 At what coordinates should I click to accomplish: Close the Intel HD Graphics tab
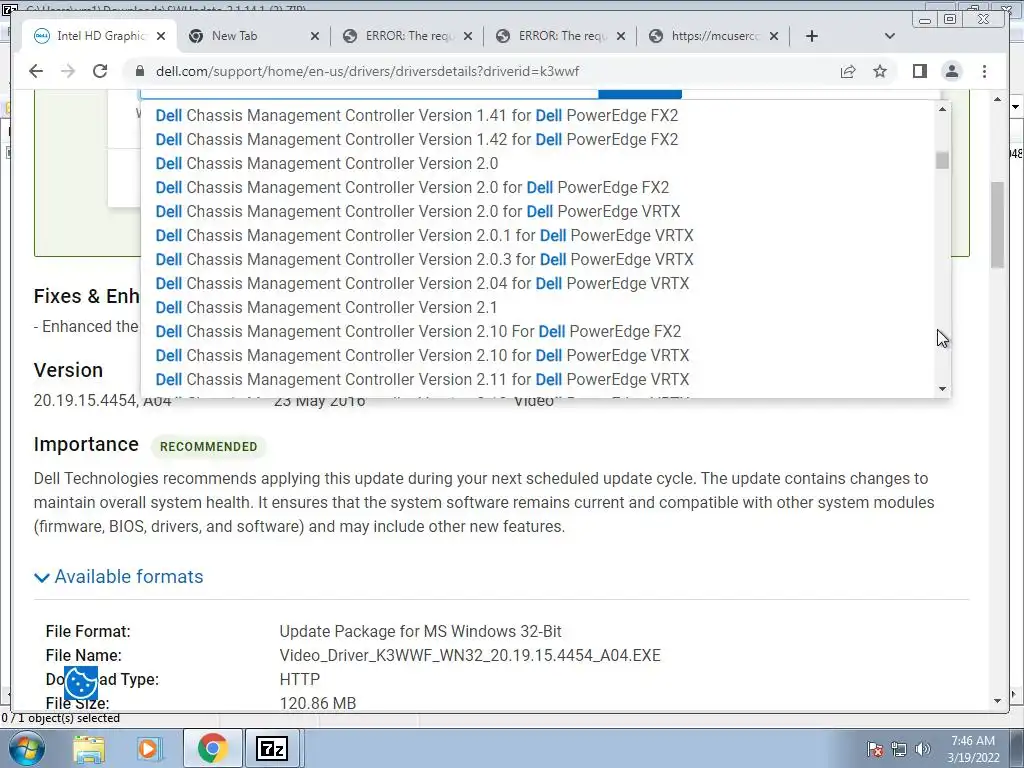click(161, 36)
